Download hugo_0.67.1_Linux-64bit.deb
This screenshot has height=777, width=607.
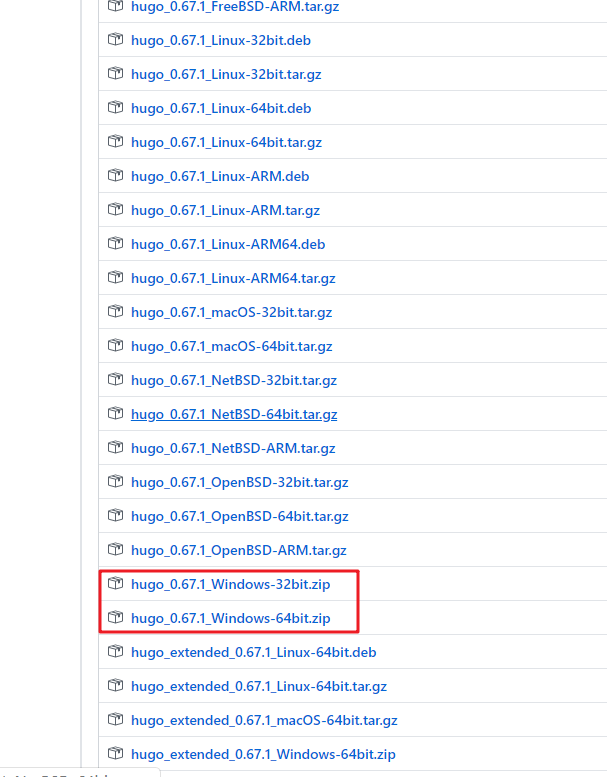coord(221,108)
